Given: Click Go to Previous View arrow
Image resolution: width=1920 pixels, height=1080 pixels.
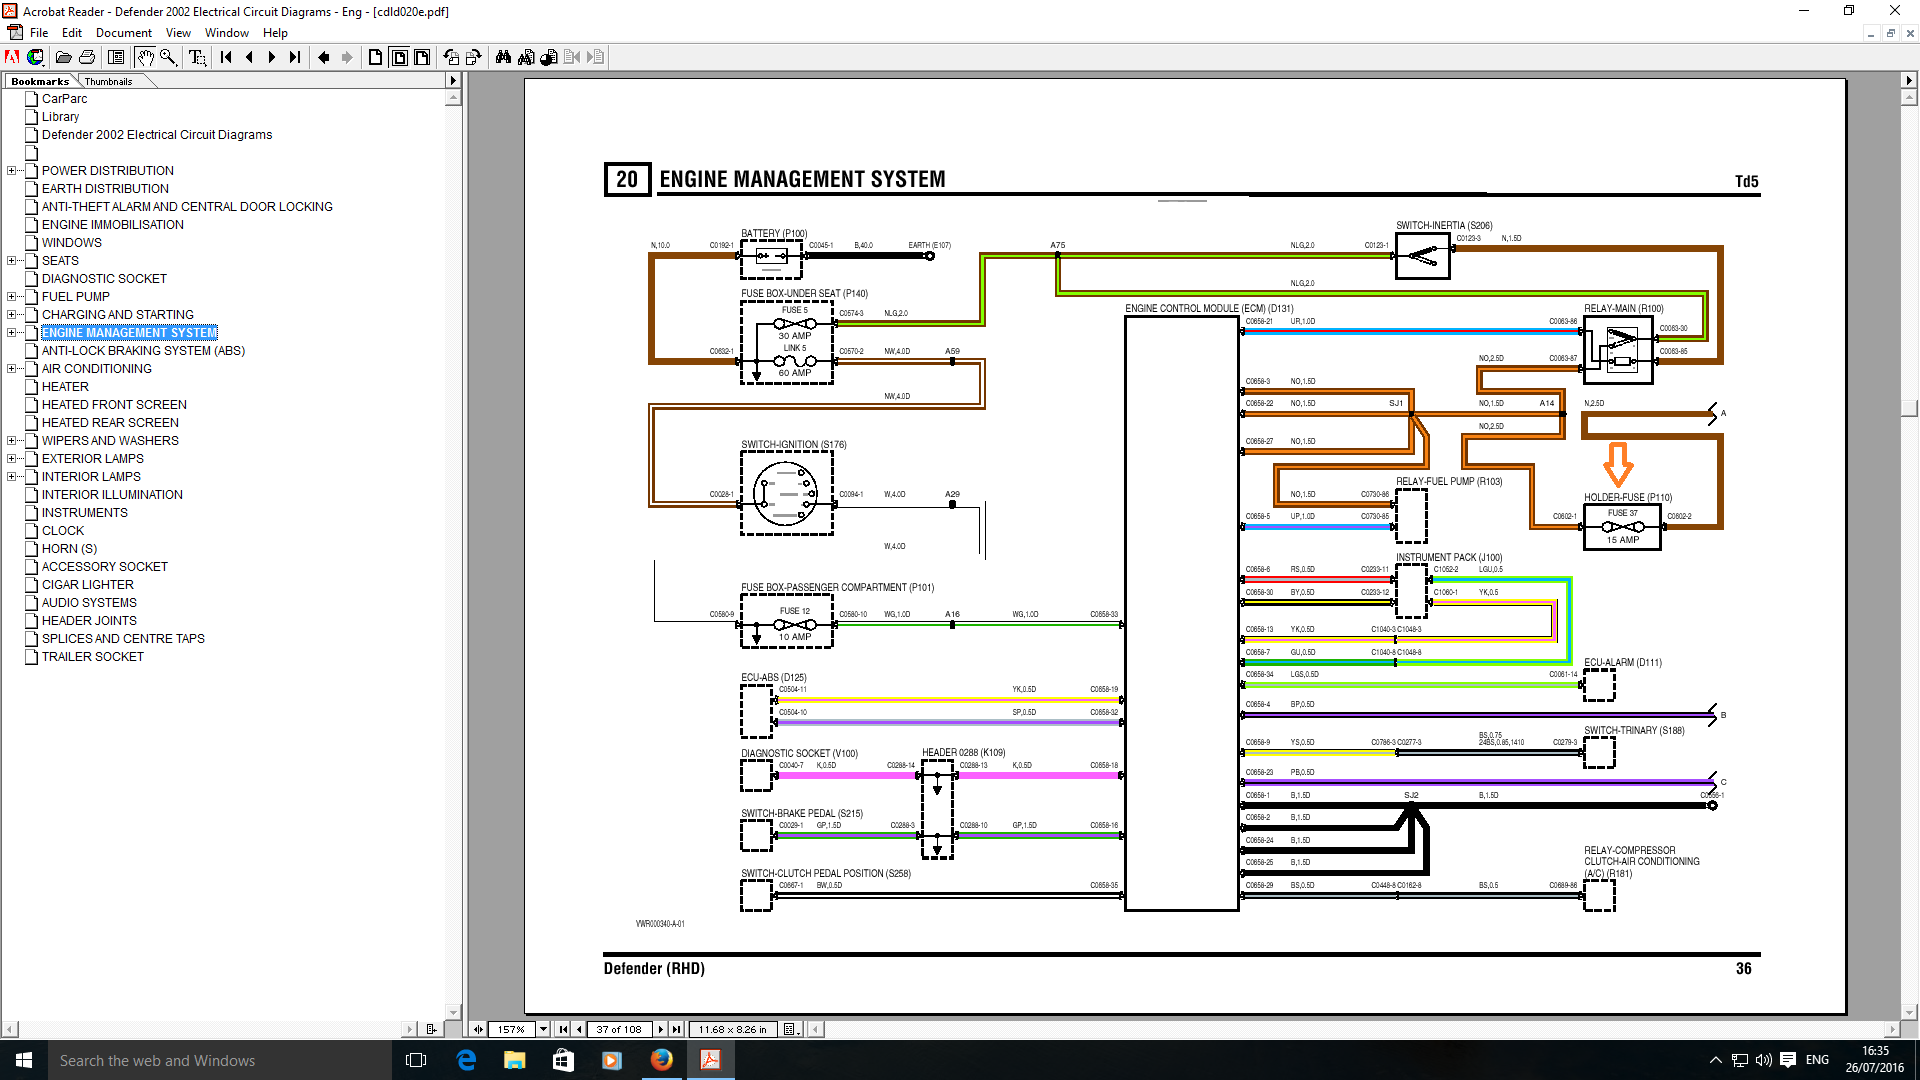Looking at the screenshot, I should [324, 57].
